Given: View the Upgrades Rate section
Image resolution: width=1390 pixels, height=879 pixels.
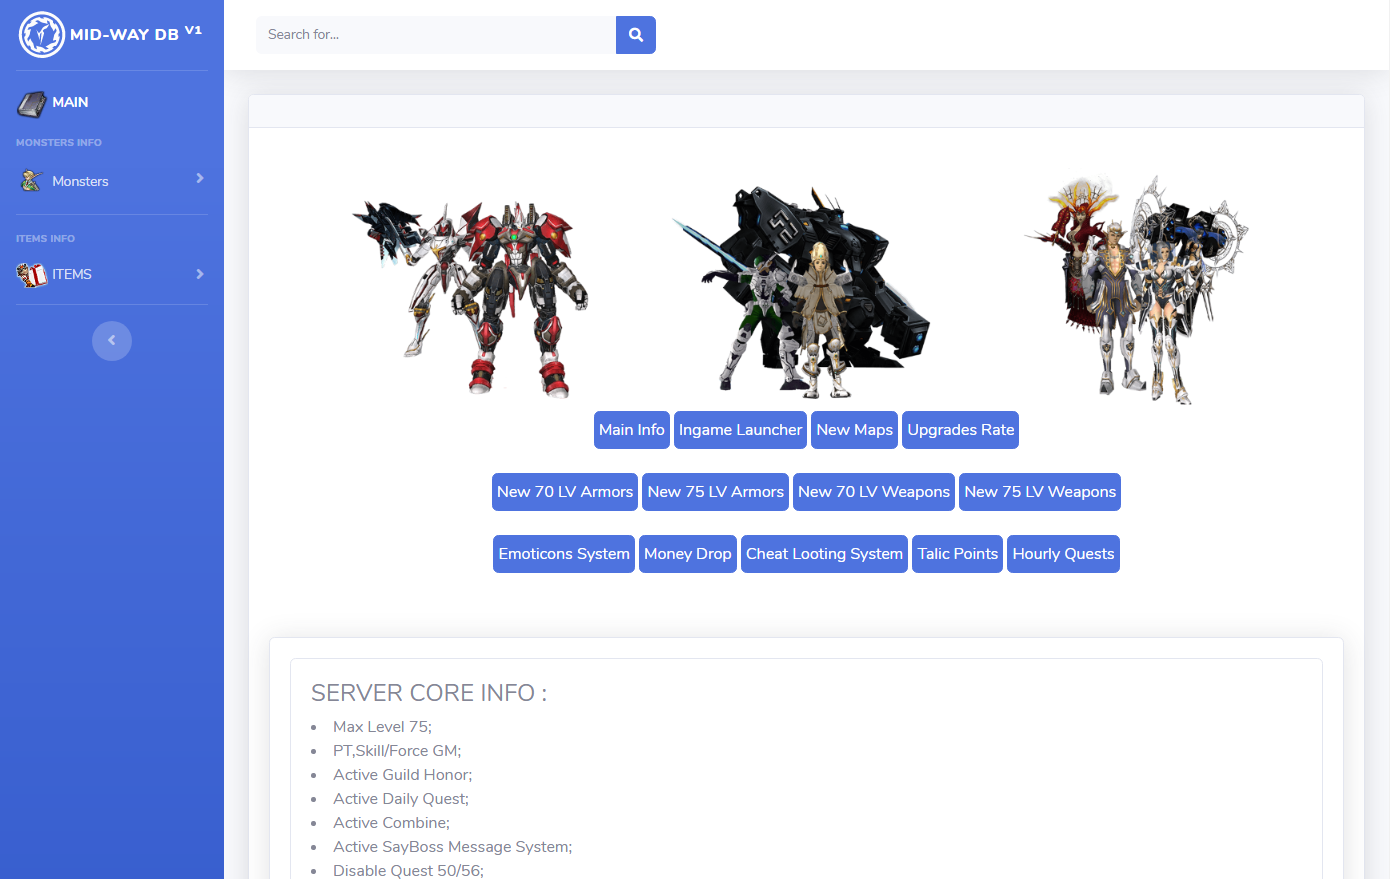Looking at the screenshot, I should point(961,430).
